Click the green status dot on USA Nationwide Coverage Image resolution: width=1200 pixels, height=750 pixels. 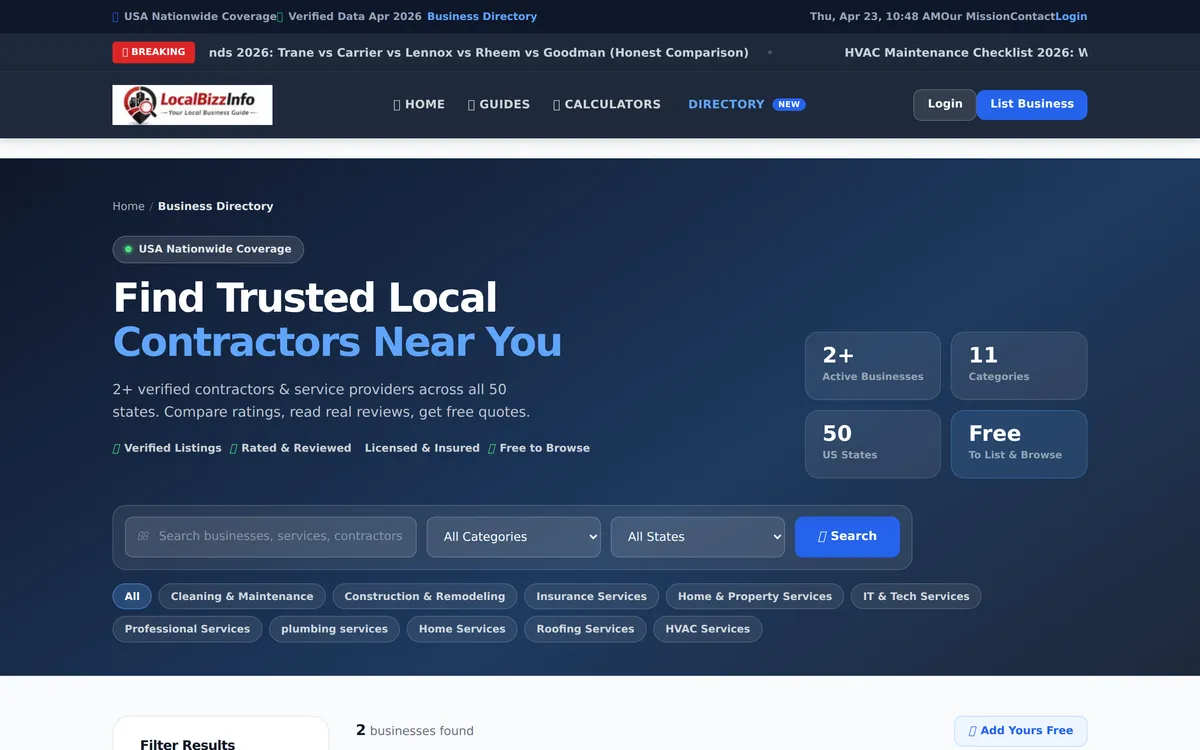pyautogui.click(x=127, y=249)
